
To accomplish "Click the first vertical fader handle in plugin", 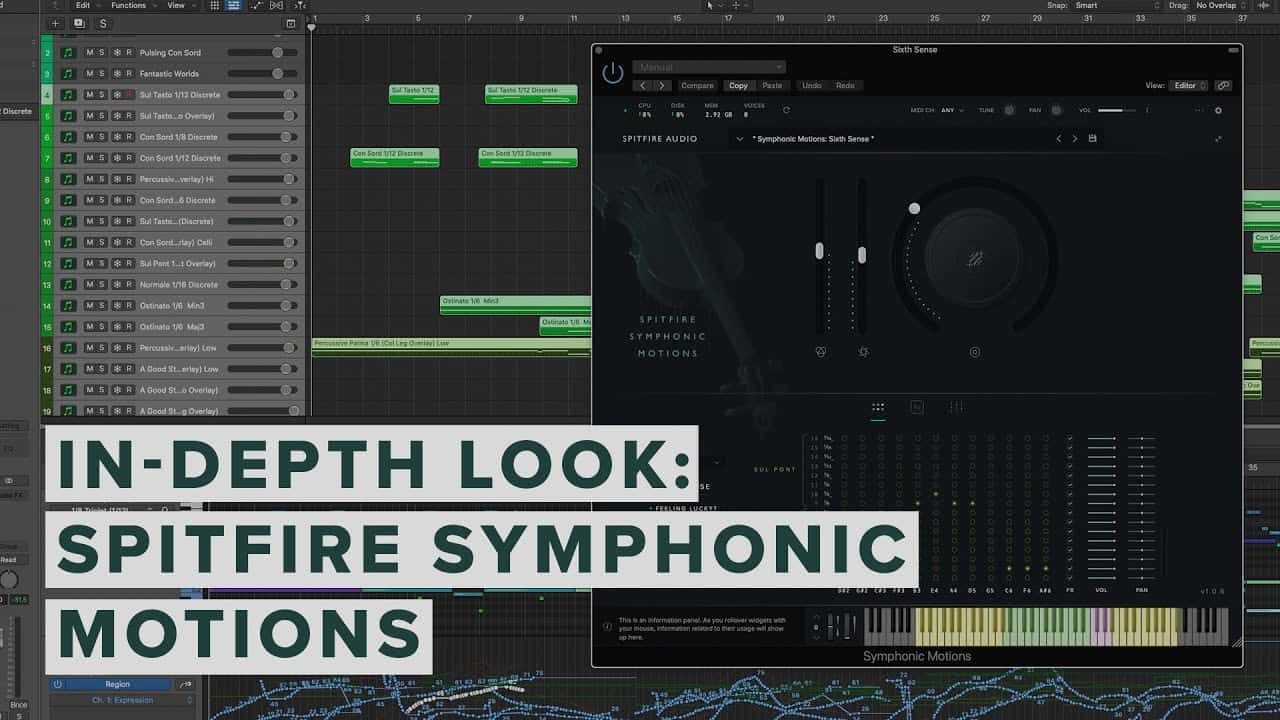I will (820, 251).
